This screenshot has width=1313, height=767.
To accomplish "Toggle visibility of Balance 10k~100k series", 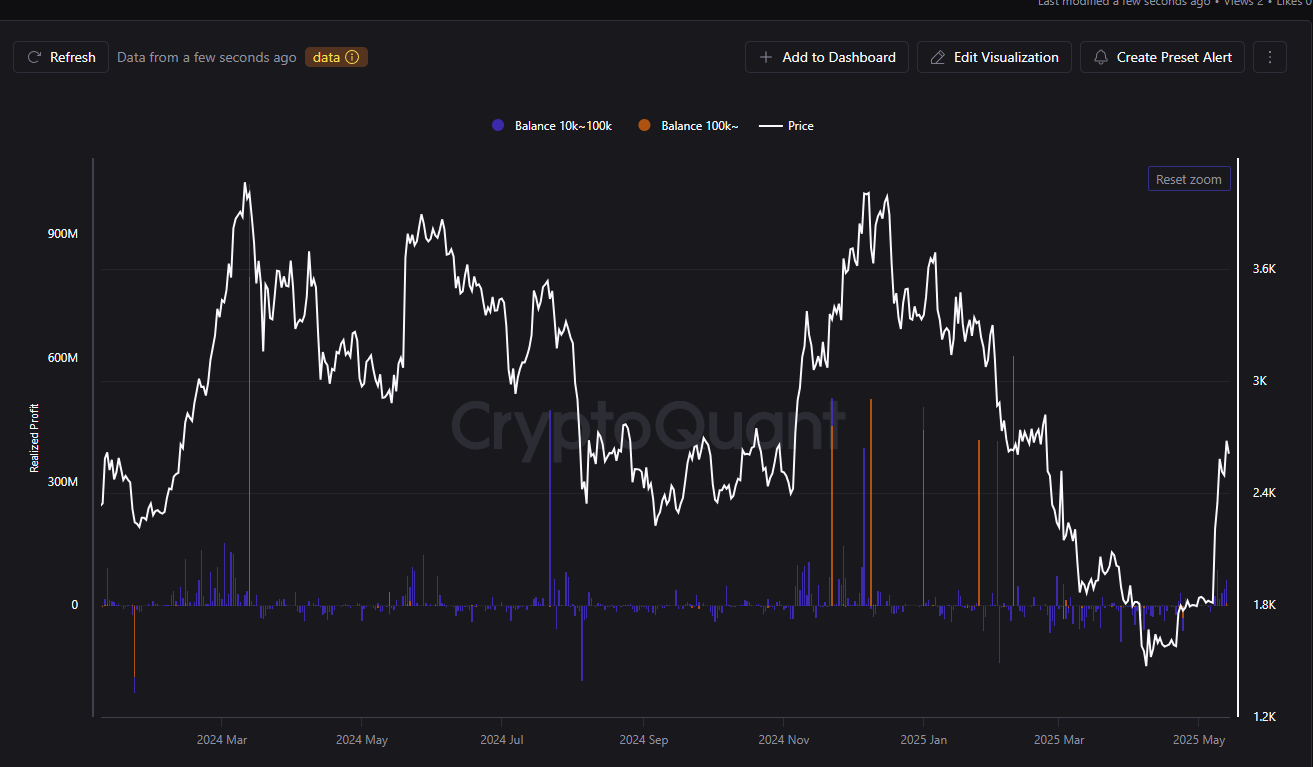I will (551, 125).
